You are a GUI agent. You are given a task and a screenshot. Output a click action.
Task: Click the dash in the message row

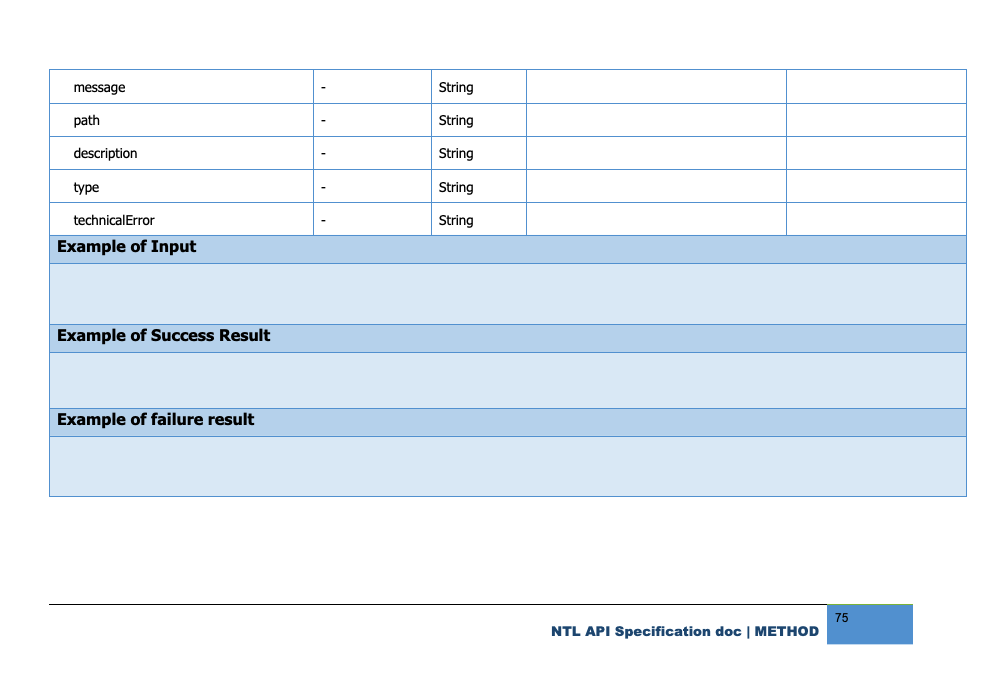pos(324,88)
